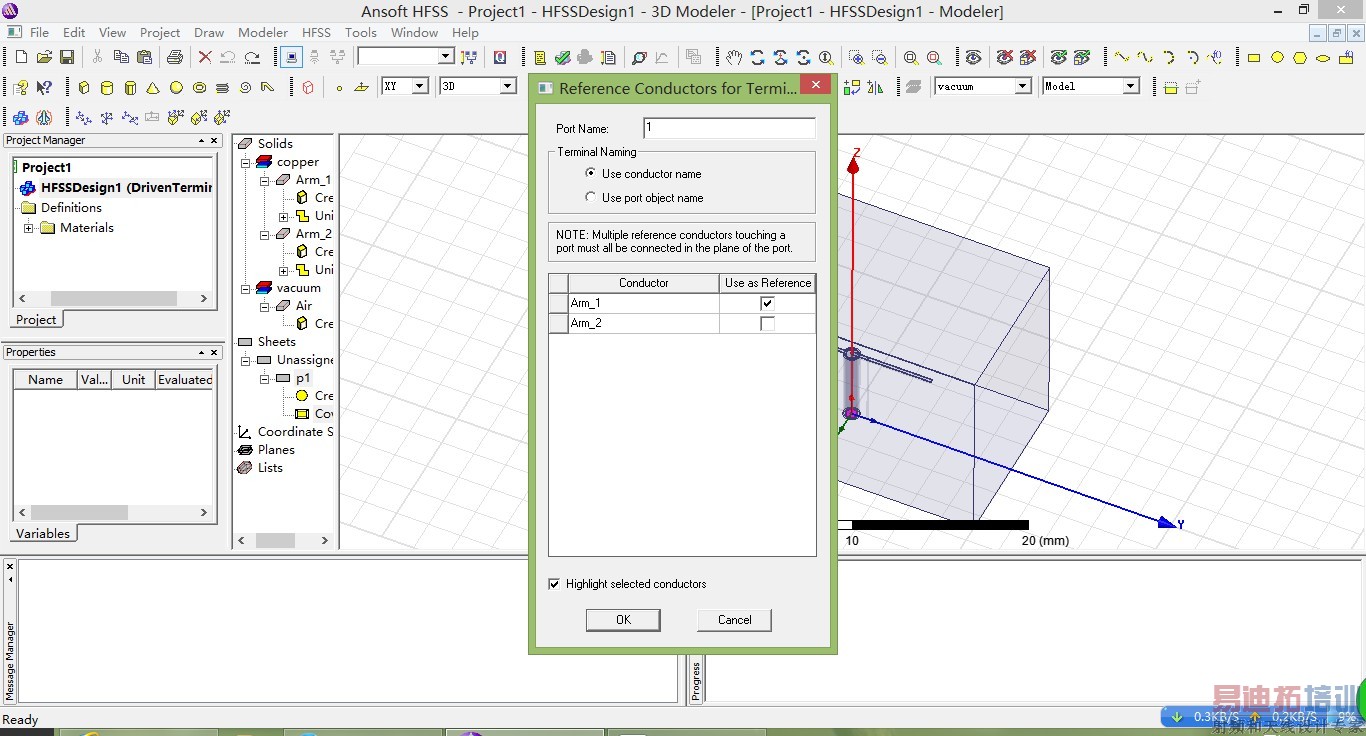Click OK in the Reference Conductors dialog
Image resolution: width=1366 pixels, height=736 pixels.
pyautogui.click(x=623, y=620)
